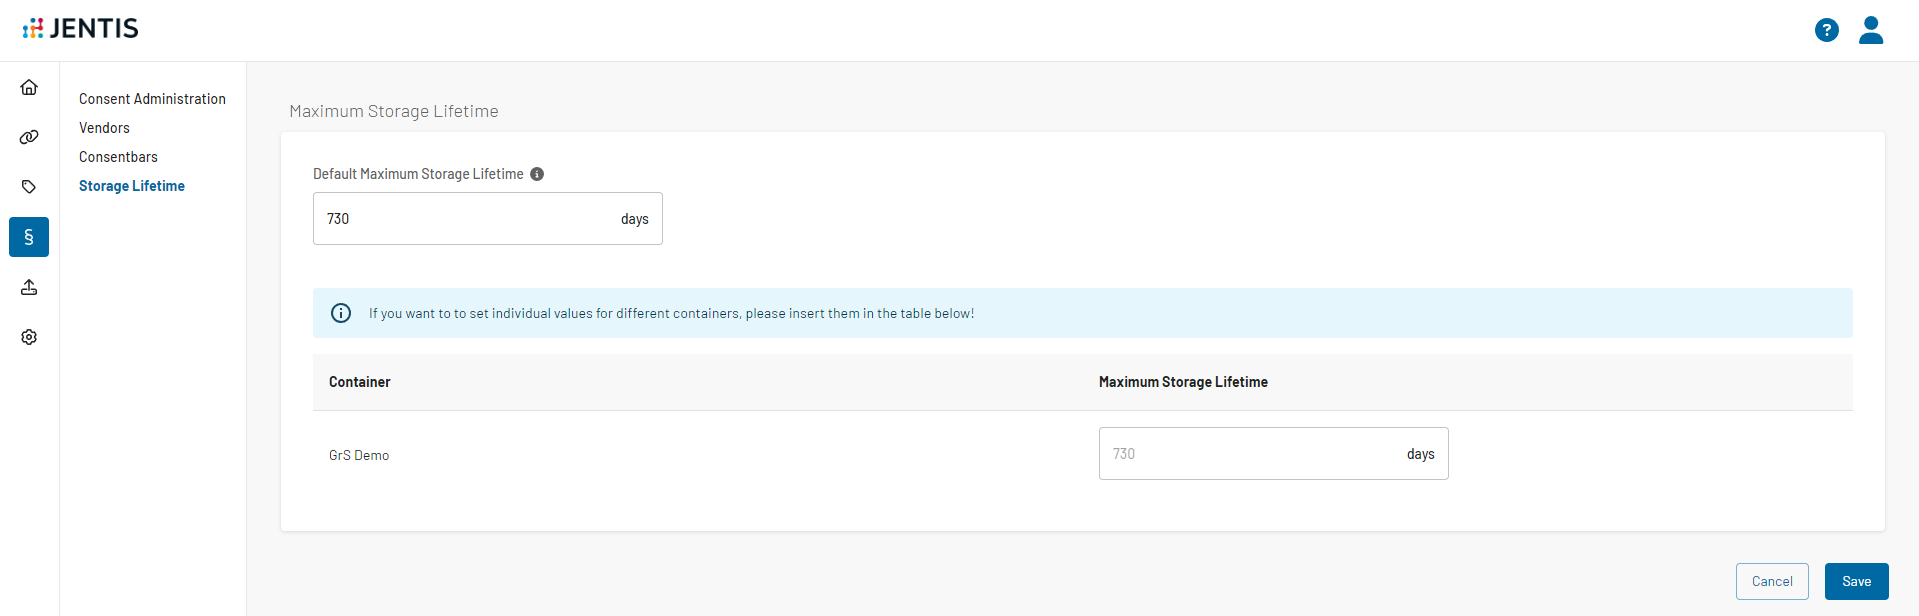Open the user profile icon

click(1870, 30)
